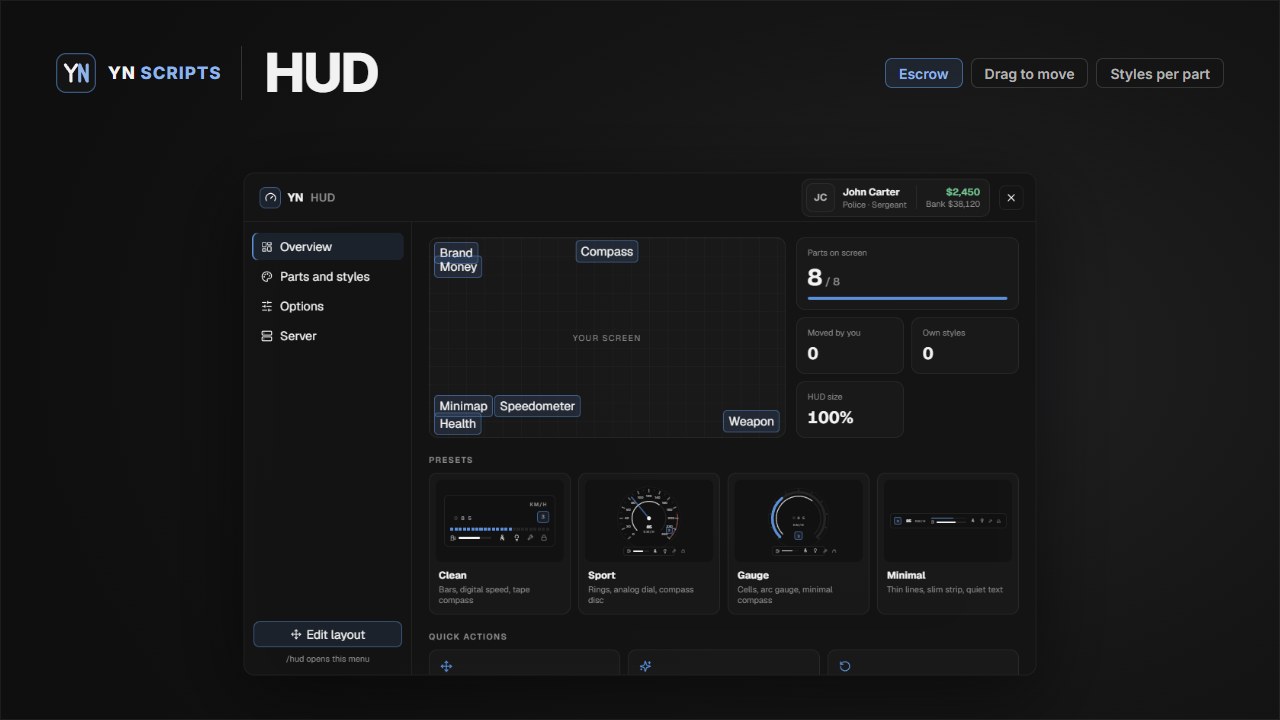Click the Edit layout button

(x=328, y=634)
